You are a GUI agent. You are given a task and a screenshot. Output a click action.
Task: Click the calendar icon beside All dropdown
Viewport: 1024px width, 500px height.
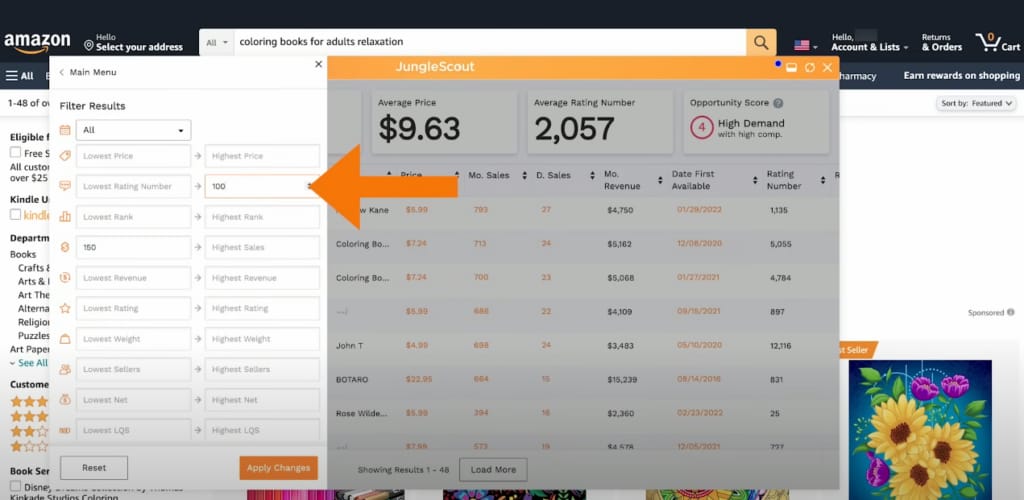pyautogui.click(x=65, y=130)
